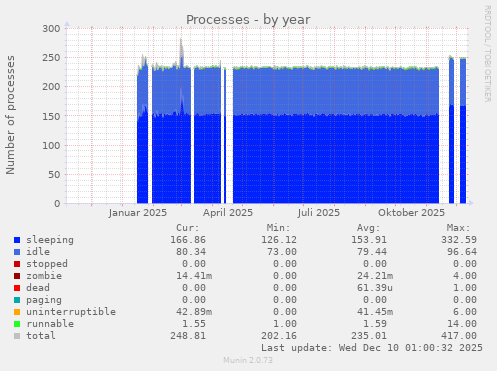Select the 'idle' legend label
497x371 pixels.
pyautogui.click(x=38, y=252)
